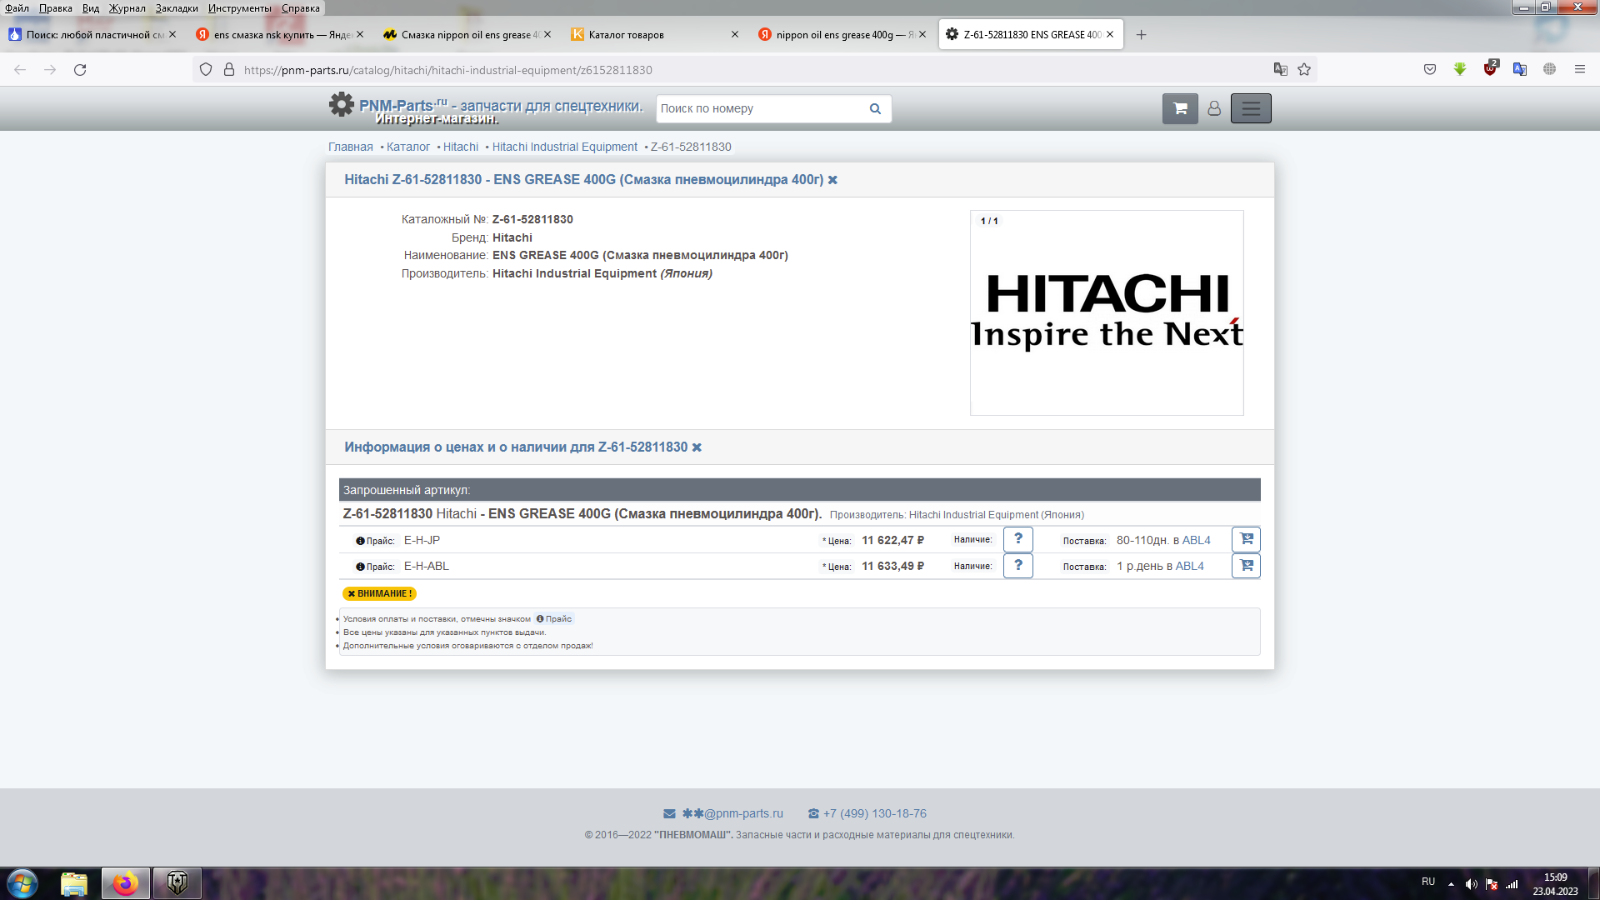Switch to 'ens смазка nsk купить' tab

[279, 35]
